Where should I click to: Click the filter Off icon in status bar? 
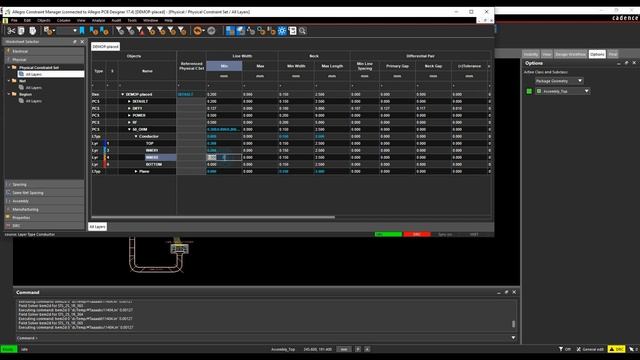pyautogui.click(x=564, y=349)
